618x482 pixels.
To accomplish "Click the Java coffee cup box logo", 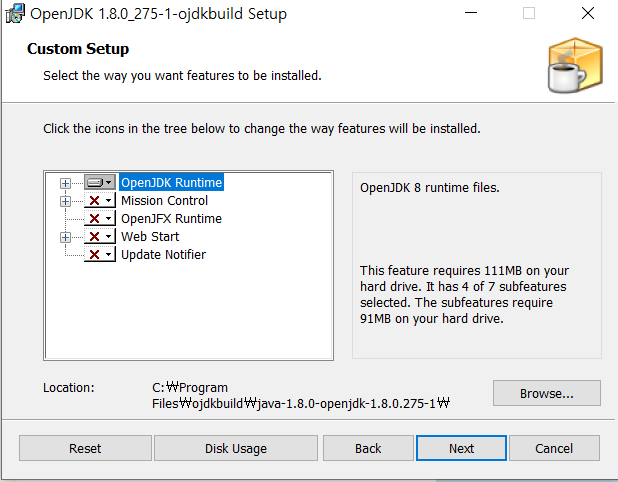I will [575, 65].
